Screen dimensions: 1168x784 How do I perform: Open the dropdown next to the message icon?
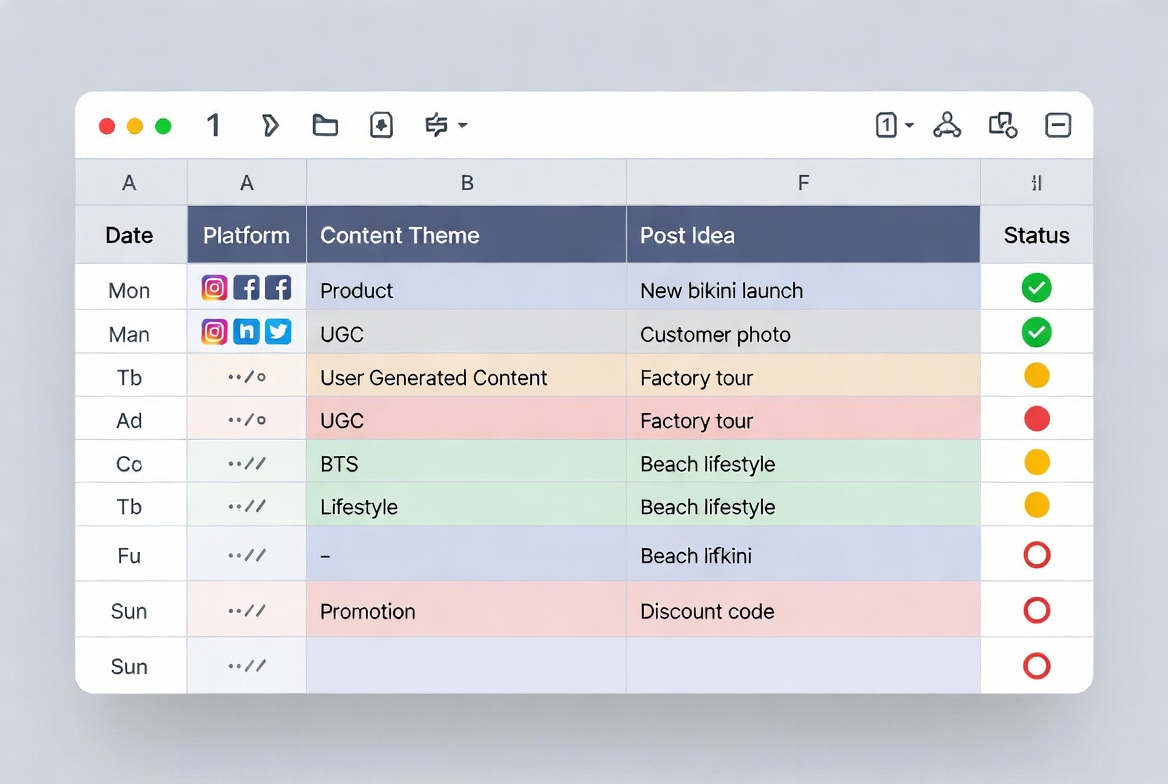coord(462,127)
